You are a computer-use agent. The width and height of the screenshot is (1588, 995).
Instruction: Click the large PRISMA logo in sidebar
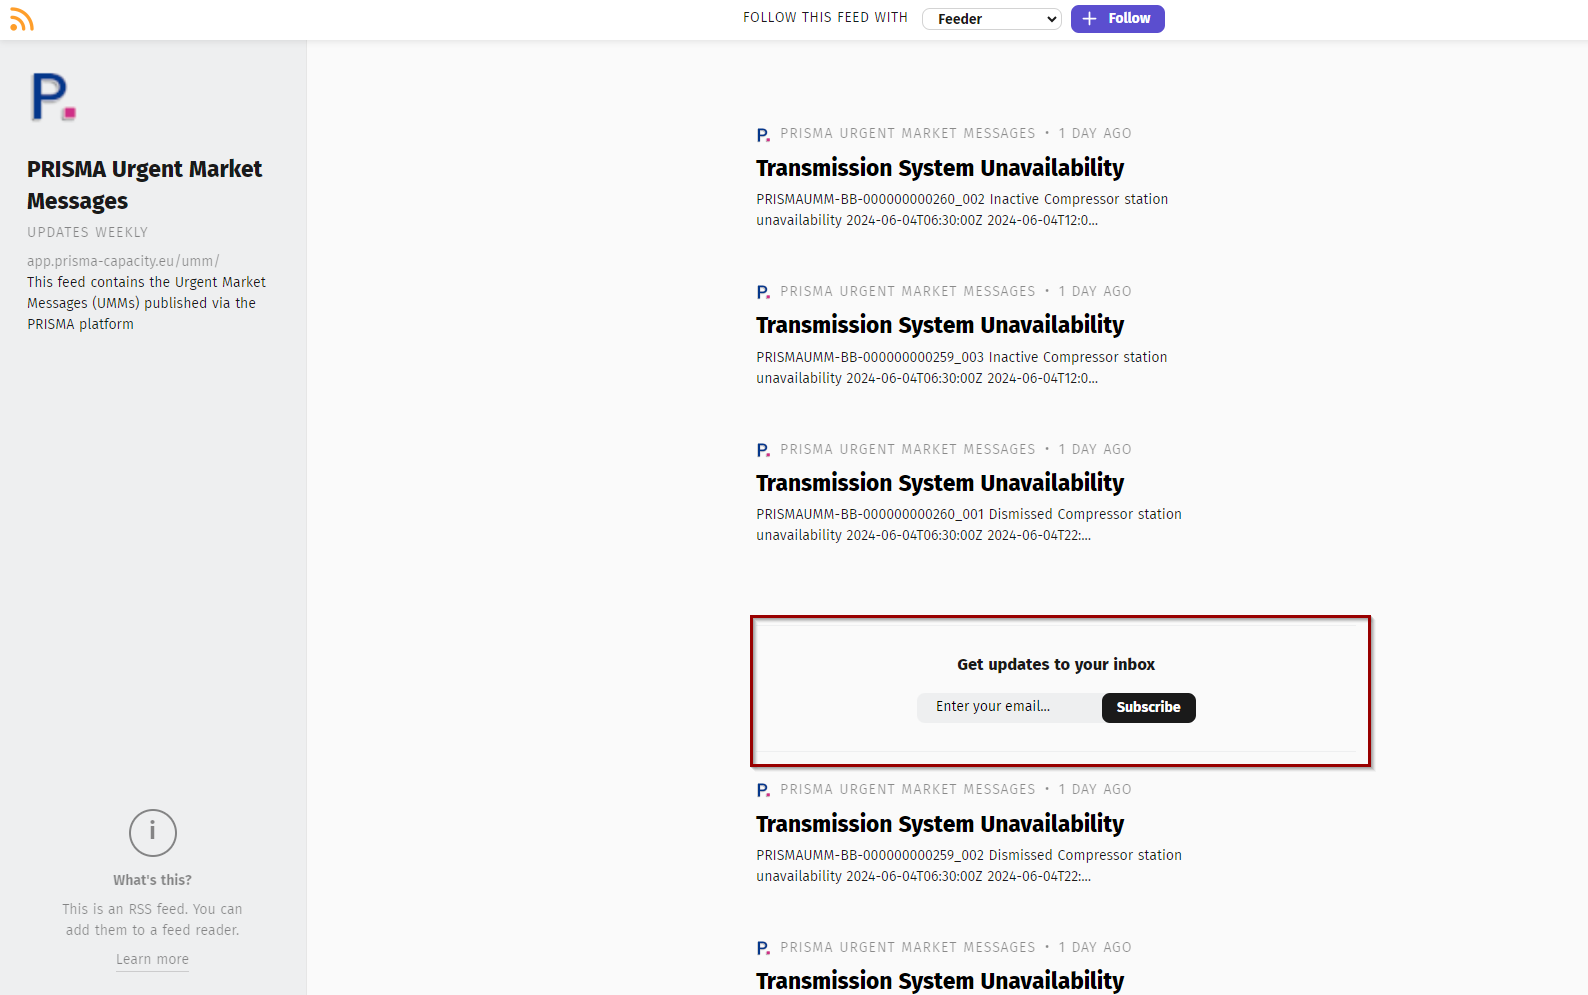pos(53,98)
